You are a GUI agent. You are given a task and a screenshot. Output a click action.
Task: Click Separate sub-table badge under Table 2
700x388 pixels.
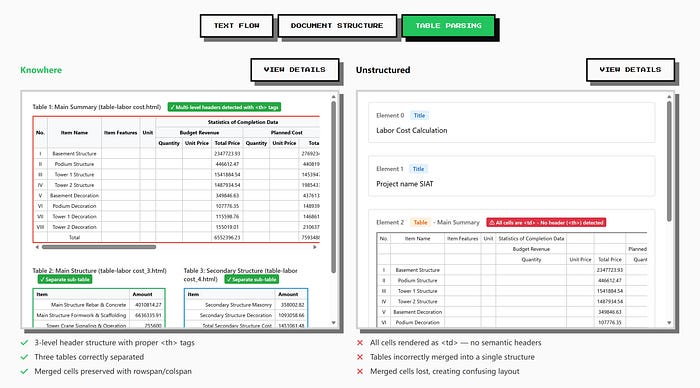coord(65,280)
